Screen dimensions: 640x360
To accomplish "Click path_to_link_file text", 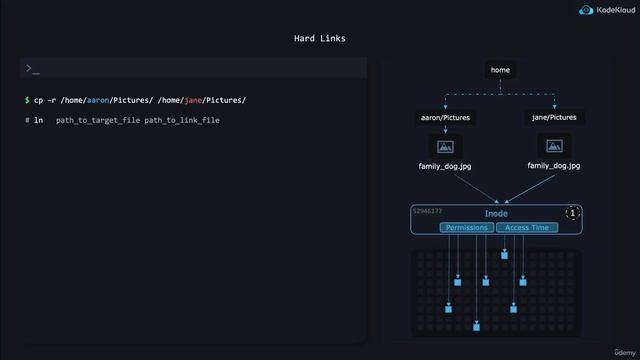I will 182,120.
